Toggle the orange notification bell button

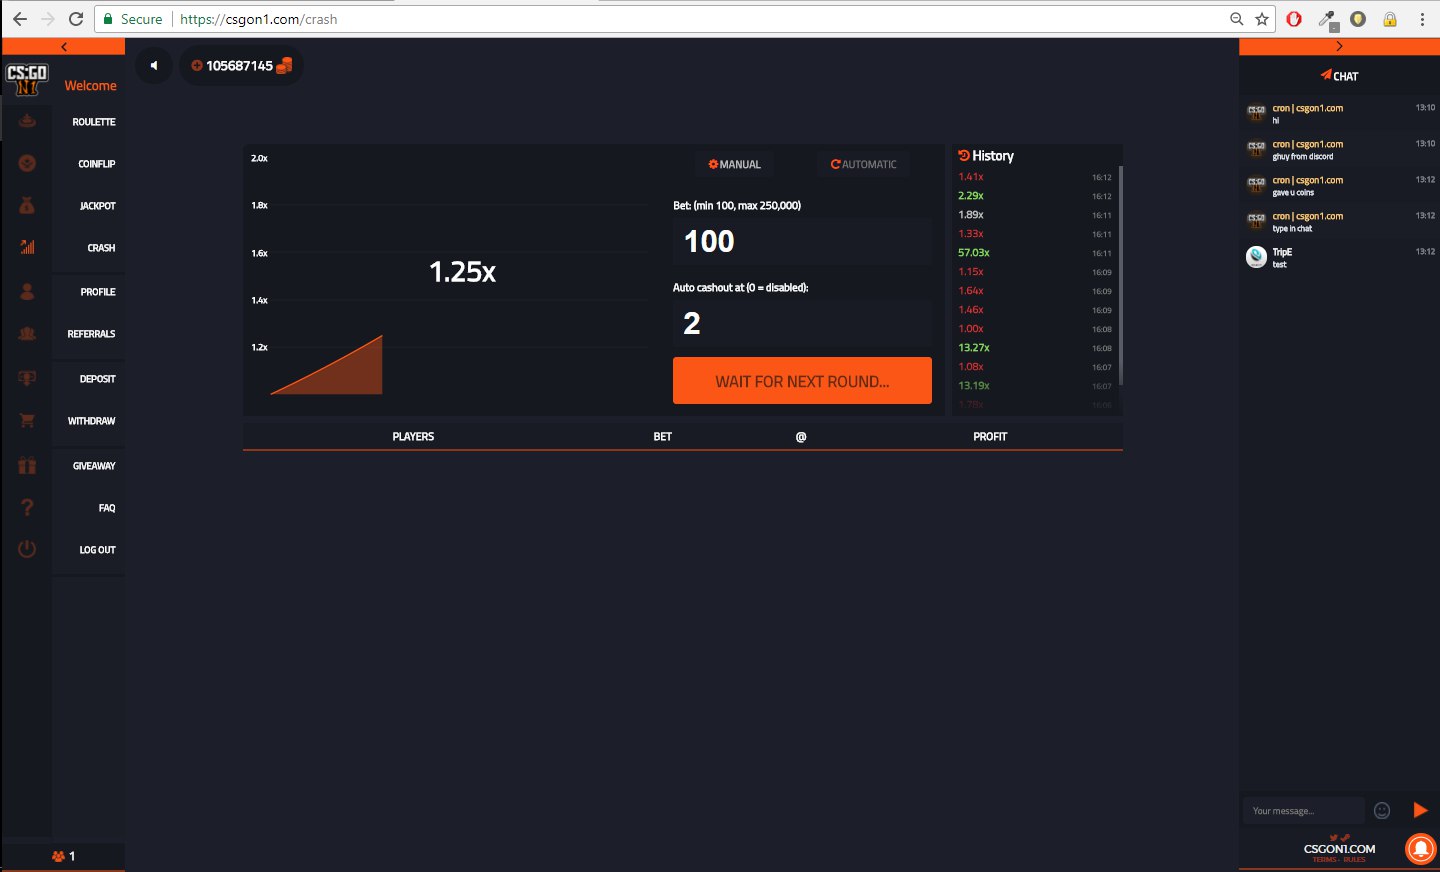[x=1420, y=848]
